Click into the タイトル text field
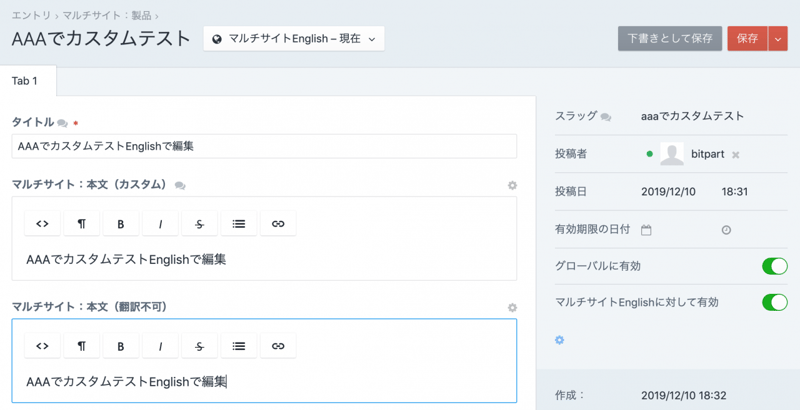The height and width of the screenshot is (410, 800). 264,146
